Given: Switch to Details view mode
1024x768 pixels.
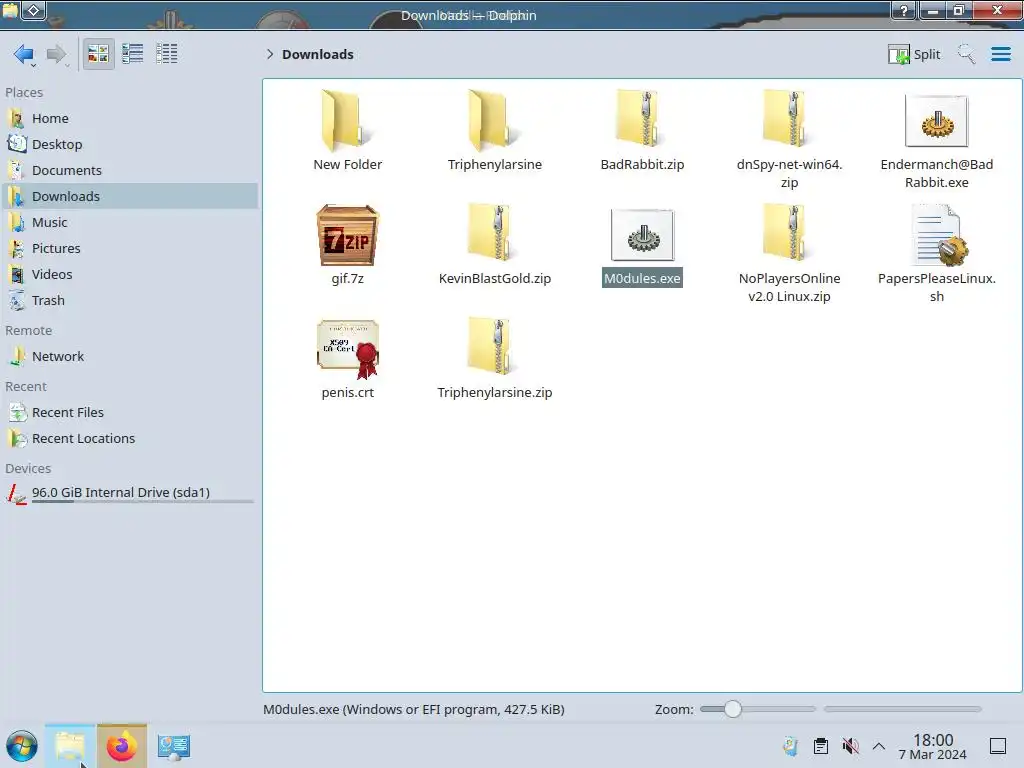Looking at the screenshot, I should pos(167,54).
